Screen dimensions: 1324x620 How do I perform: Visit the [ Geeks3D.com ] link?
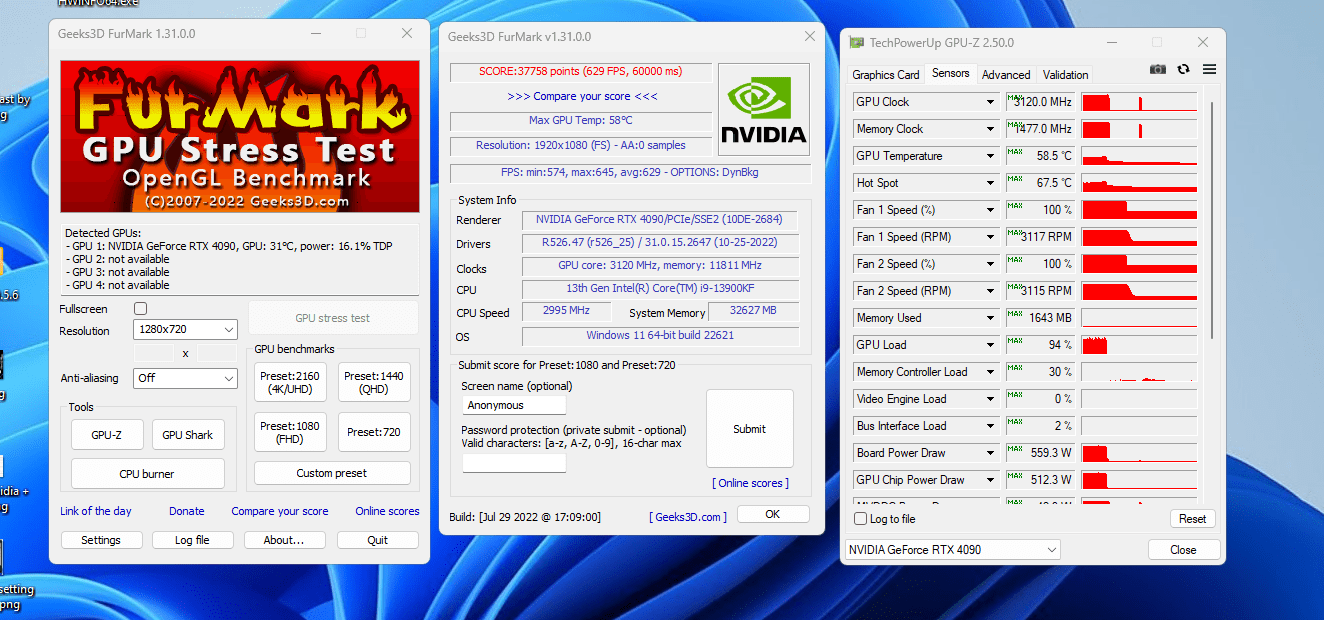pos(688,517)
